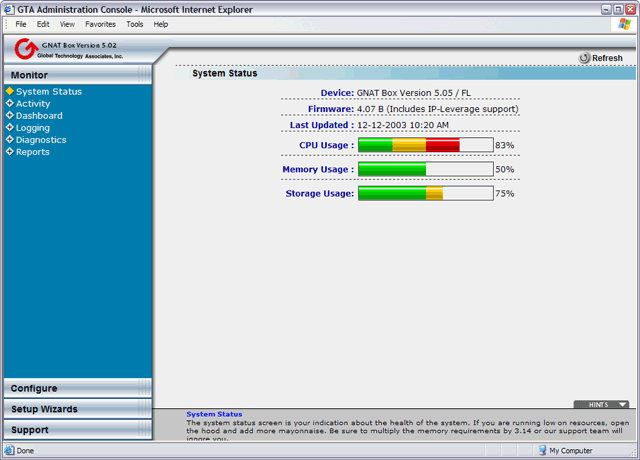The image size is (640, 460).
Task: Click the My Computer status bar icon
Action: point(542,450)
